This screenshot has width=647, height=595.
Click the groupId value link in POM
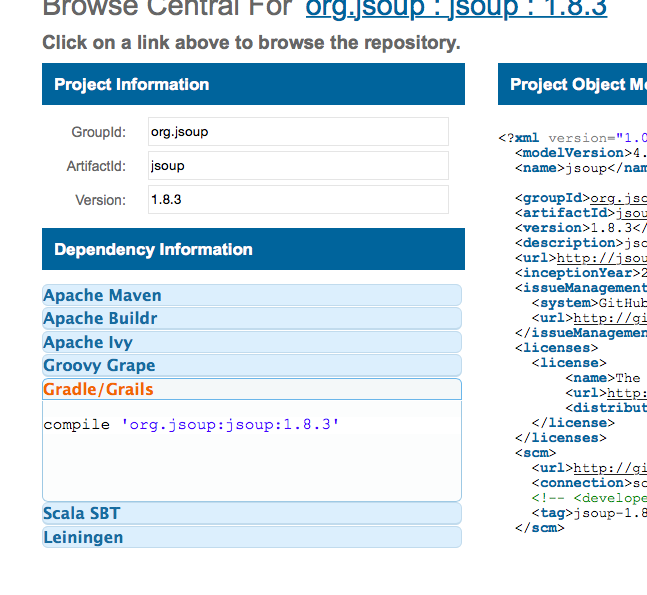click(619, 198)
